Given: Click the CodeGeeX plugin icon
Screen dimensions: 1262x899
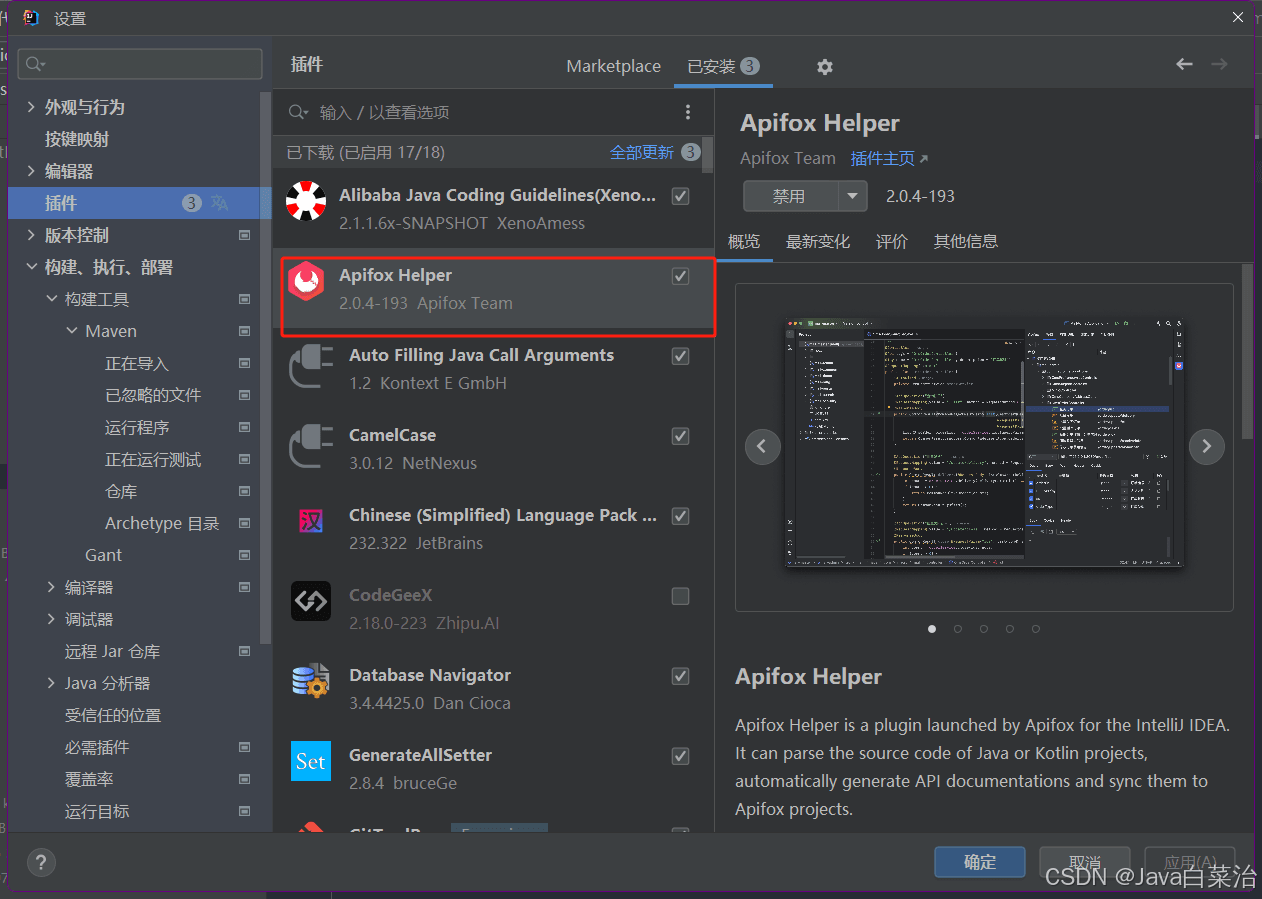Looking at the screenshot, I should point(311,600).
